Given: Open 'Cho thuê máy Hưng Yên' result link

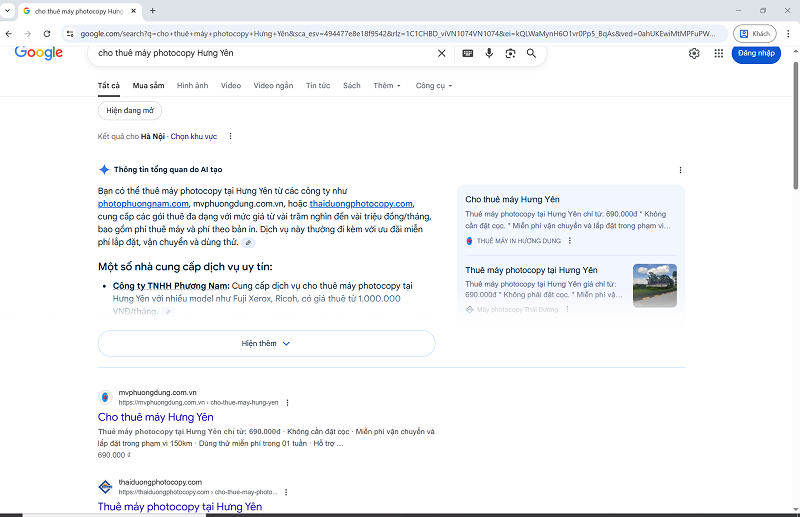Looking at the screenshot, I should click(155, 417).
